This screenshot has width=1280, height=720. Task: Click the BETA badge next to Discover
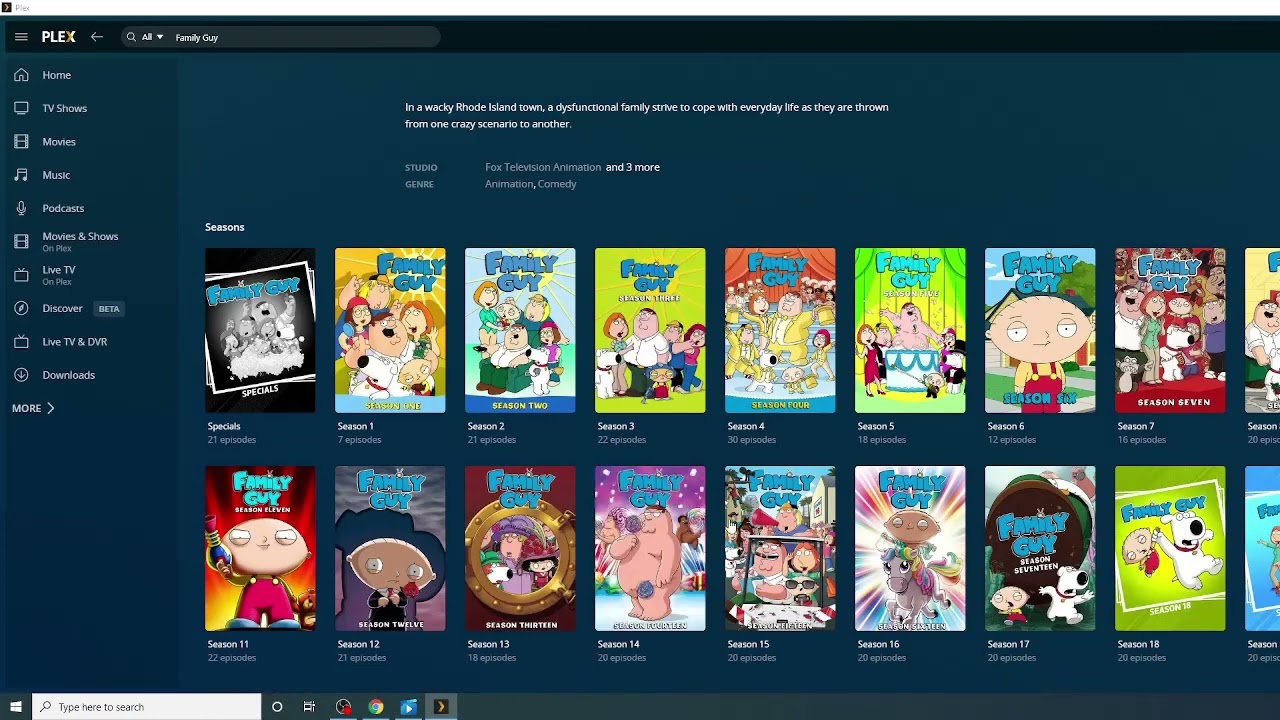[109, 309]
